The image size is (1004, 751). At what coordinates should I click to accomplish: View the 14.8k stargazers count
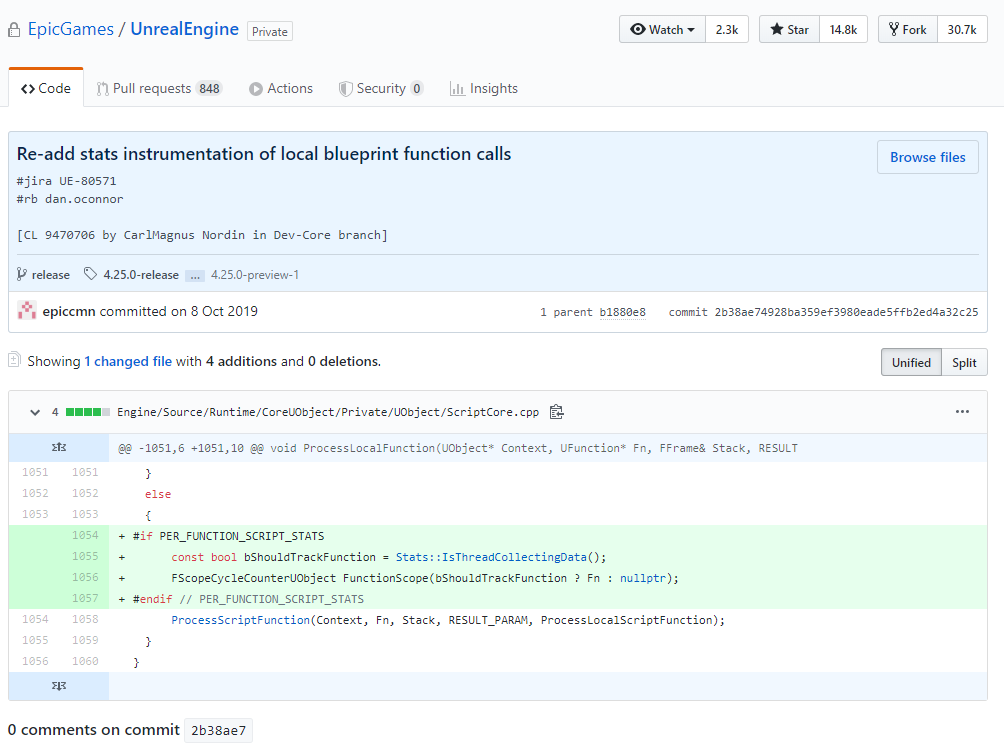(x=843, y=29)
